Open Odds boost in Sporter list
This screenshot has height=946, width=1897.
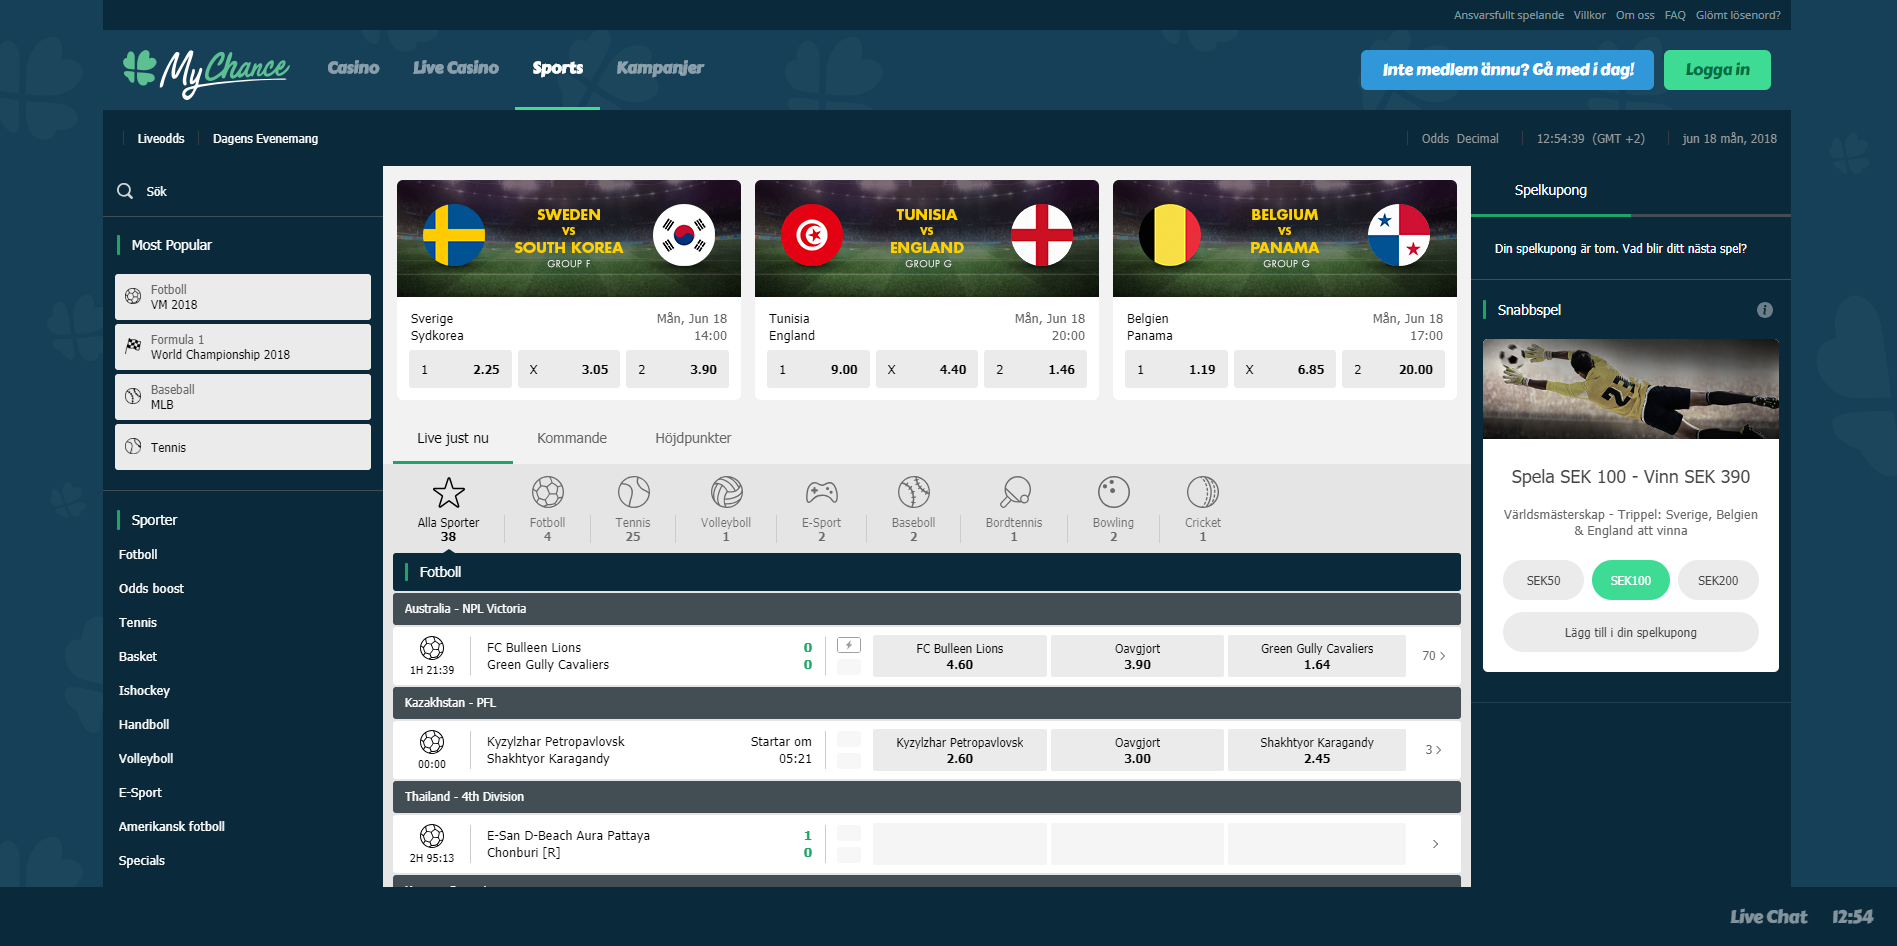tap(151, 588)
